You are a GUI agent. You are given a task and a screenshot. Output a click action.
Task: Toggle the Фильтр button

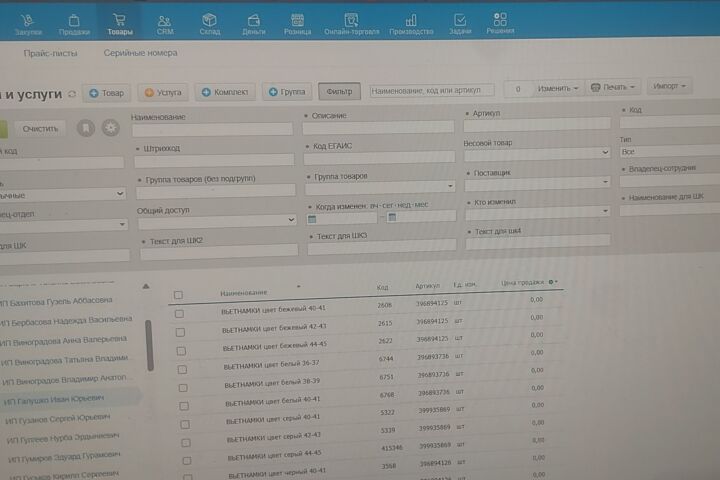339,91
